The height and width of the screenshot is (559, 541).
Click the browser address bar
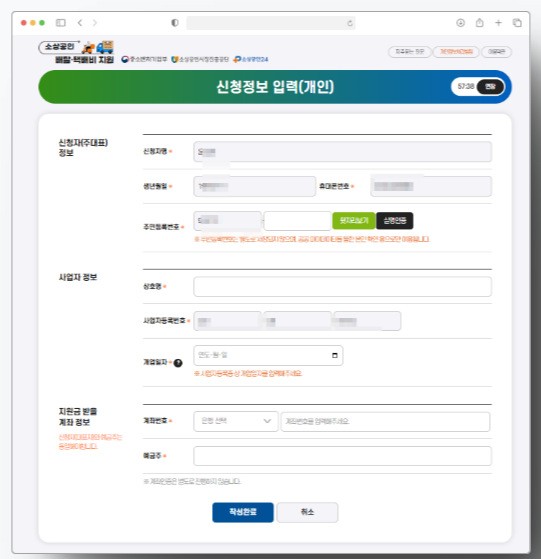270,23
